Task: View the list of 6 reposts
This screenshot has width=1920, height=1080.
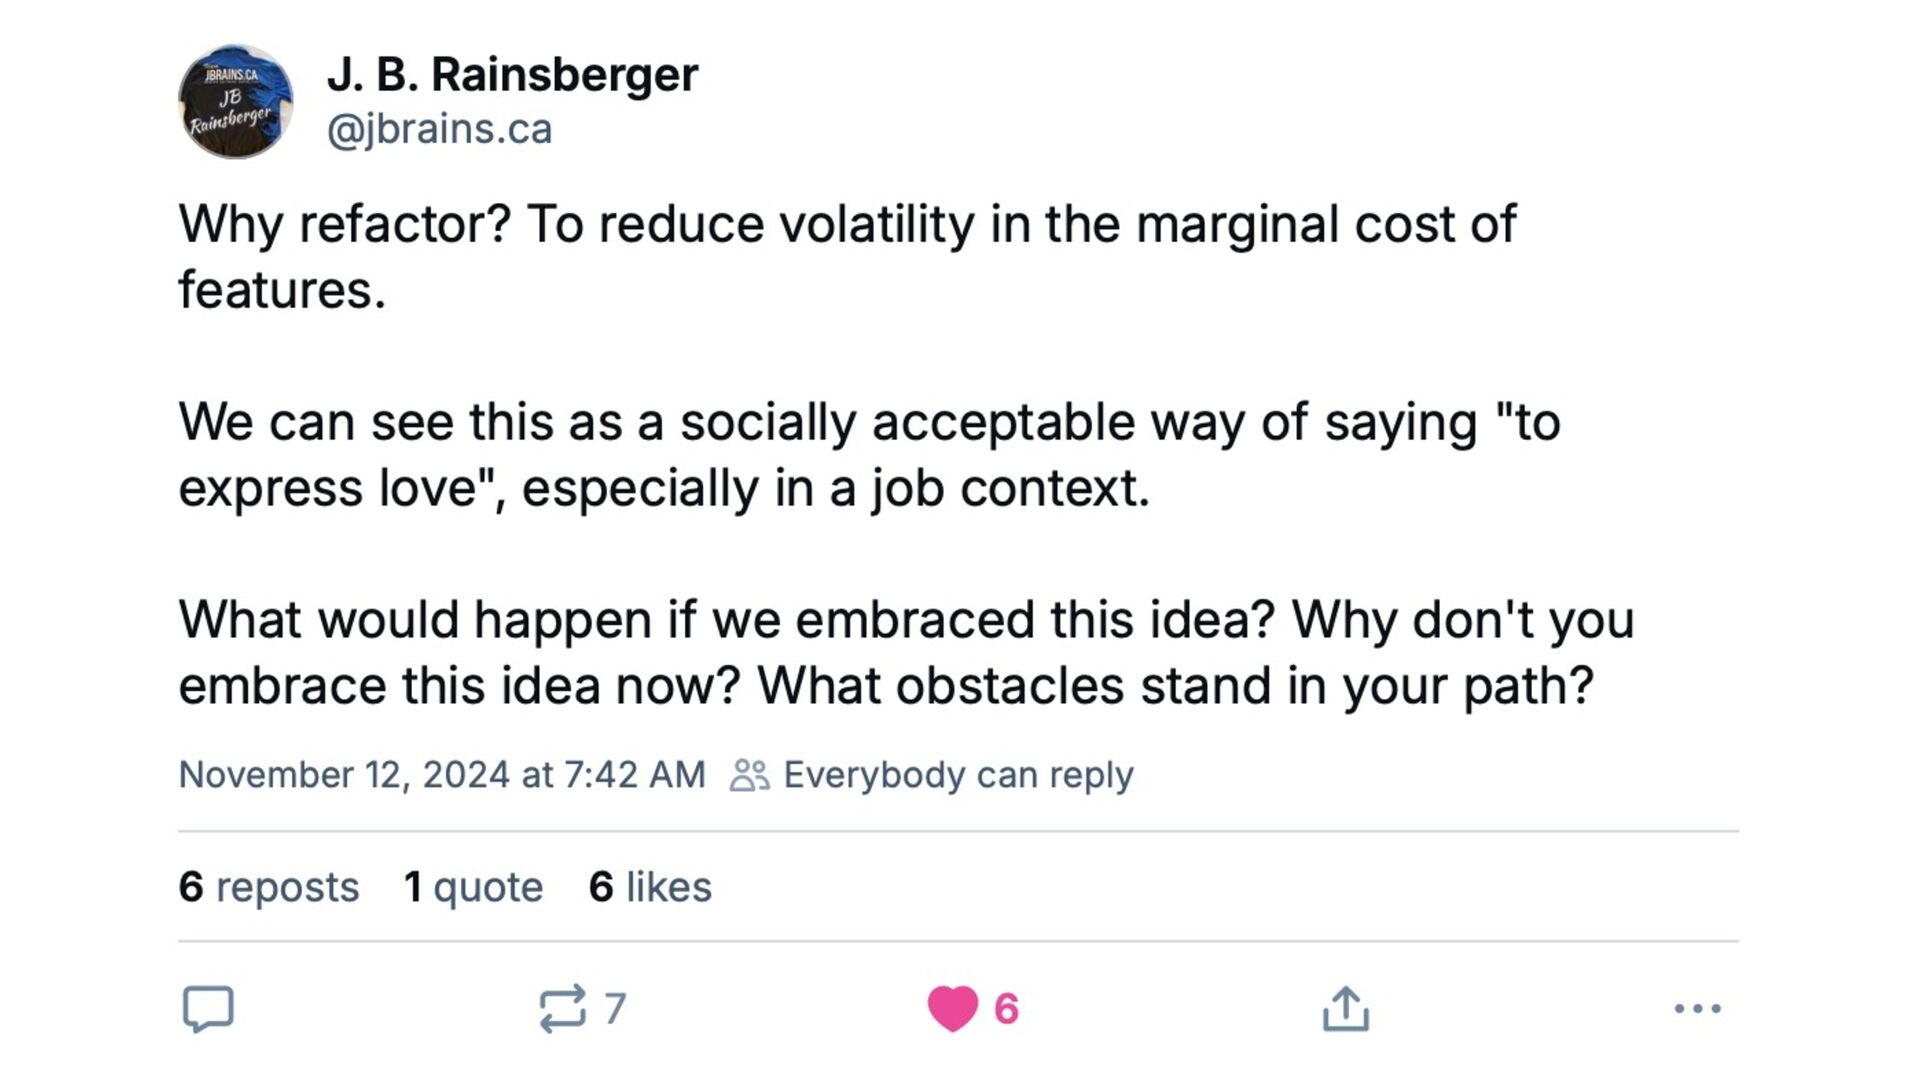Action: point(268,887)
